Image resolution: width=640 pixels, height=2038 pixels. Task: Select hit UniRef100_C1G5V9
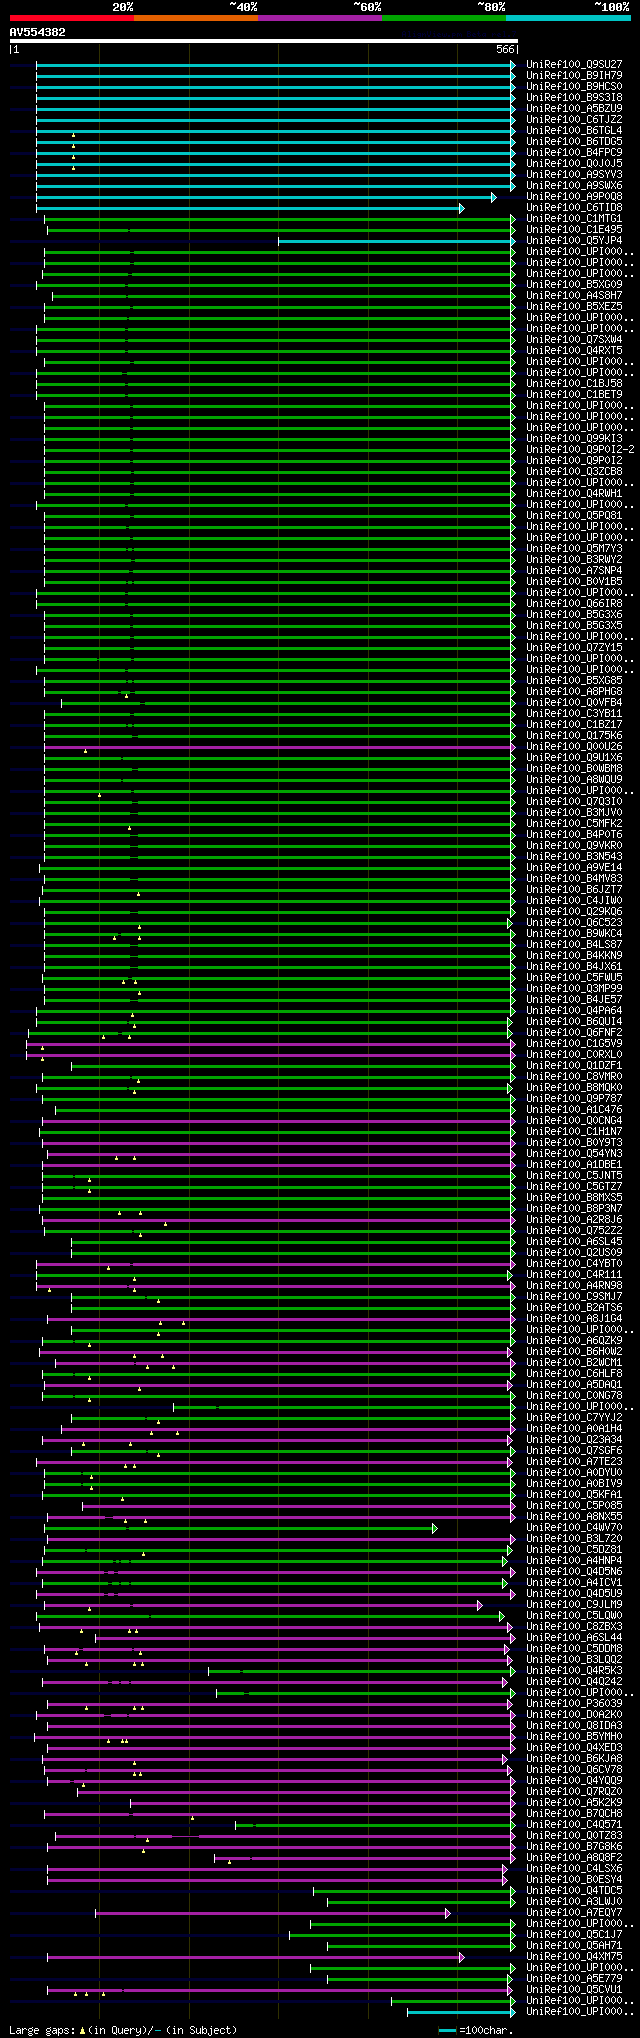[x=574, y=1043]
